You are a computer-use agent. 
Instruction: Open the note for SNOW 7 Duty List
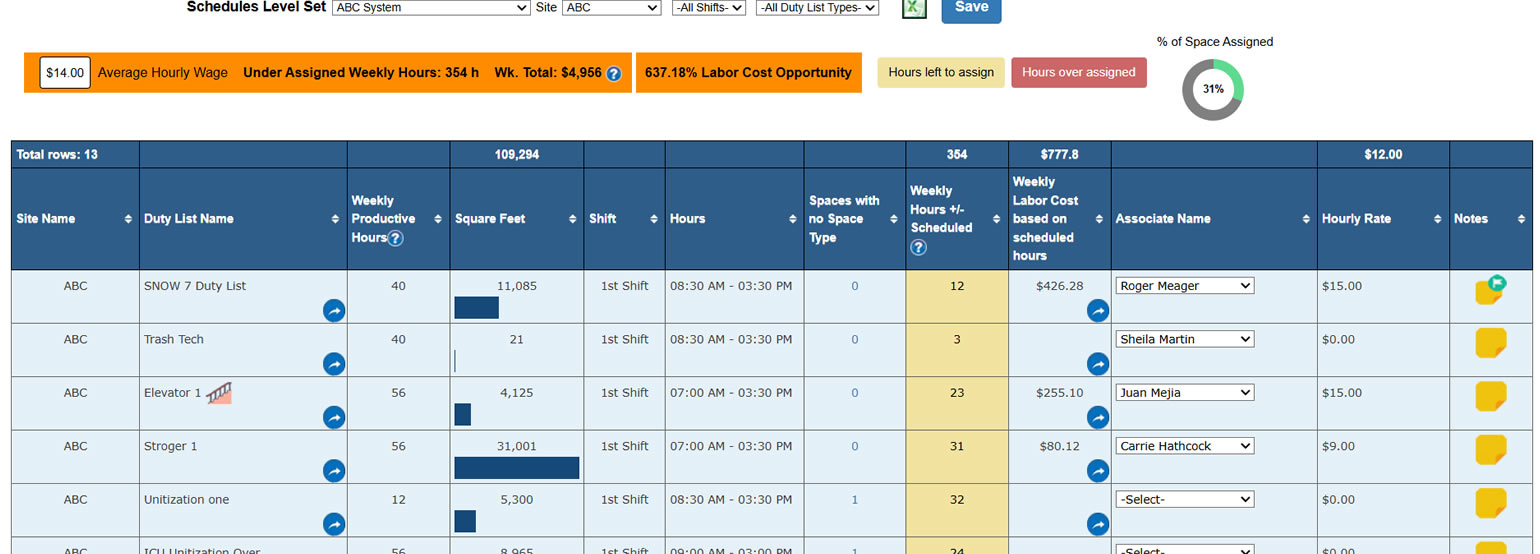1490,291
